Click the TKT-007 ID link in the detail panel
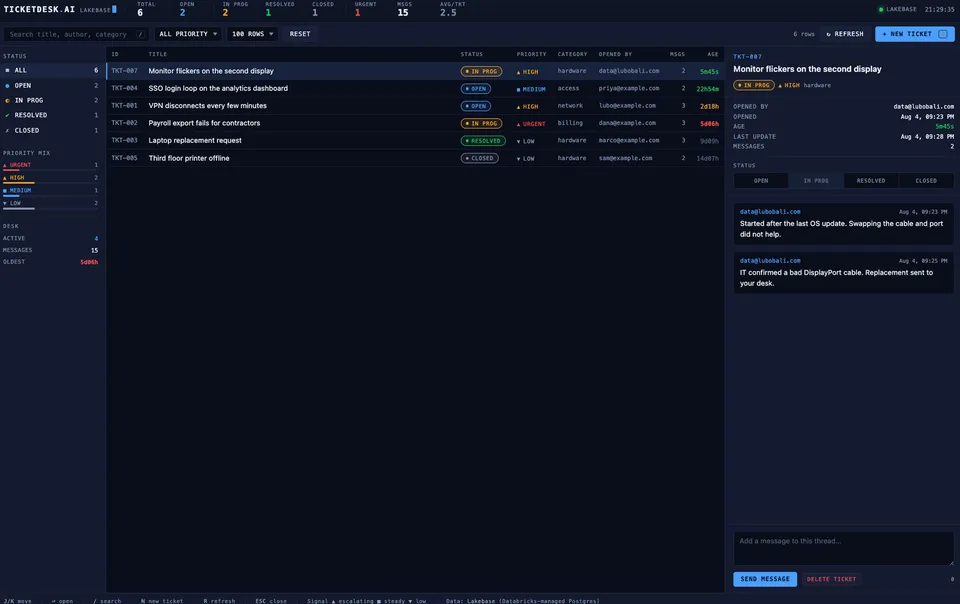Viewport: 960px width, 604px height. pyautogui.click(x=748, y=57)
